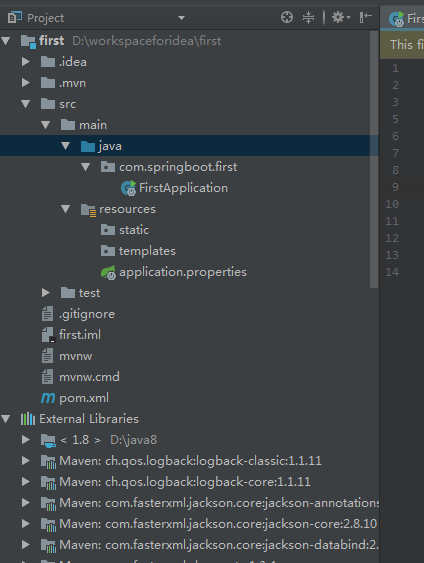The height and width of the screenshot is (563, 424).
Task: Expand the logback-core library entry
Action: [x=25, y=481]
